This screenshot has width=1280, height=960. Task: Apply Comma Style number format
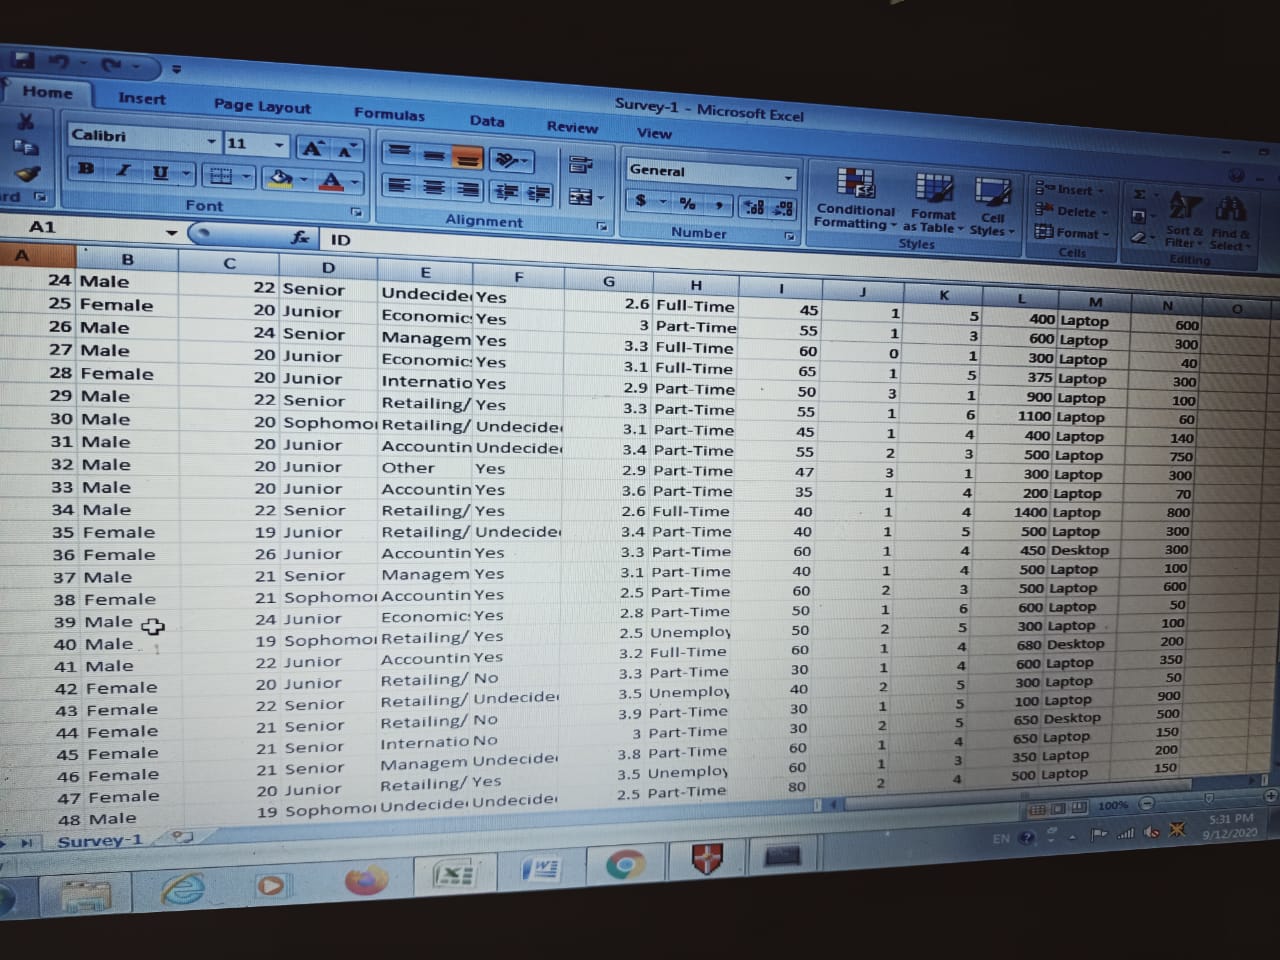click(x=718, y=205)
